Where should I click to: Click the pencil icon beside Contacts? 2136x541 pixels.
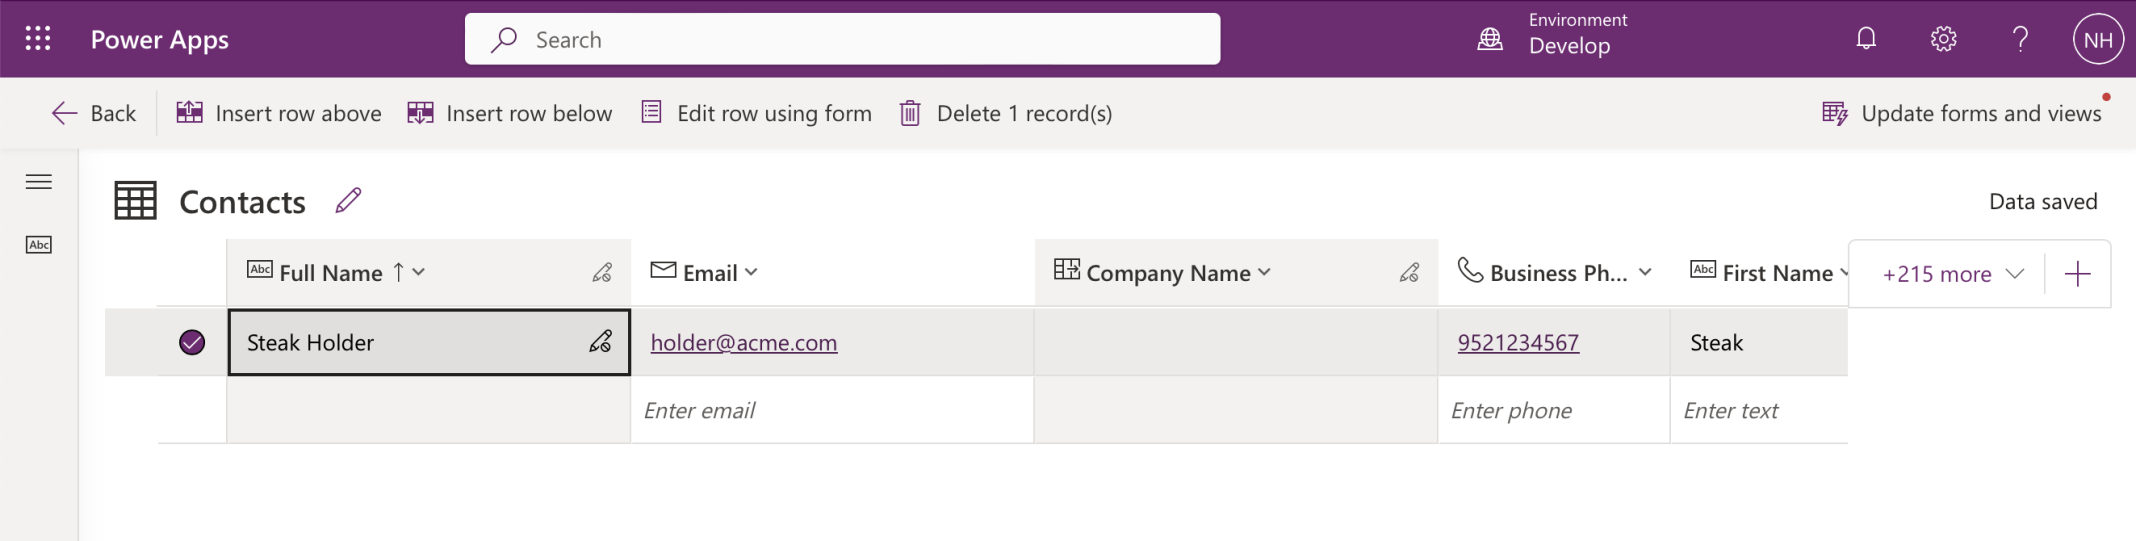(348, 201)
